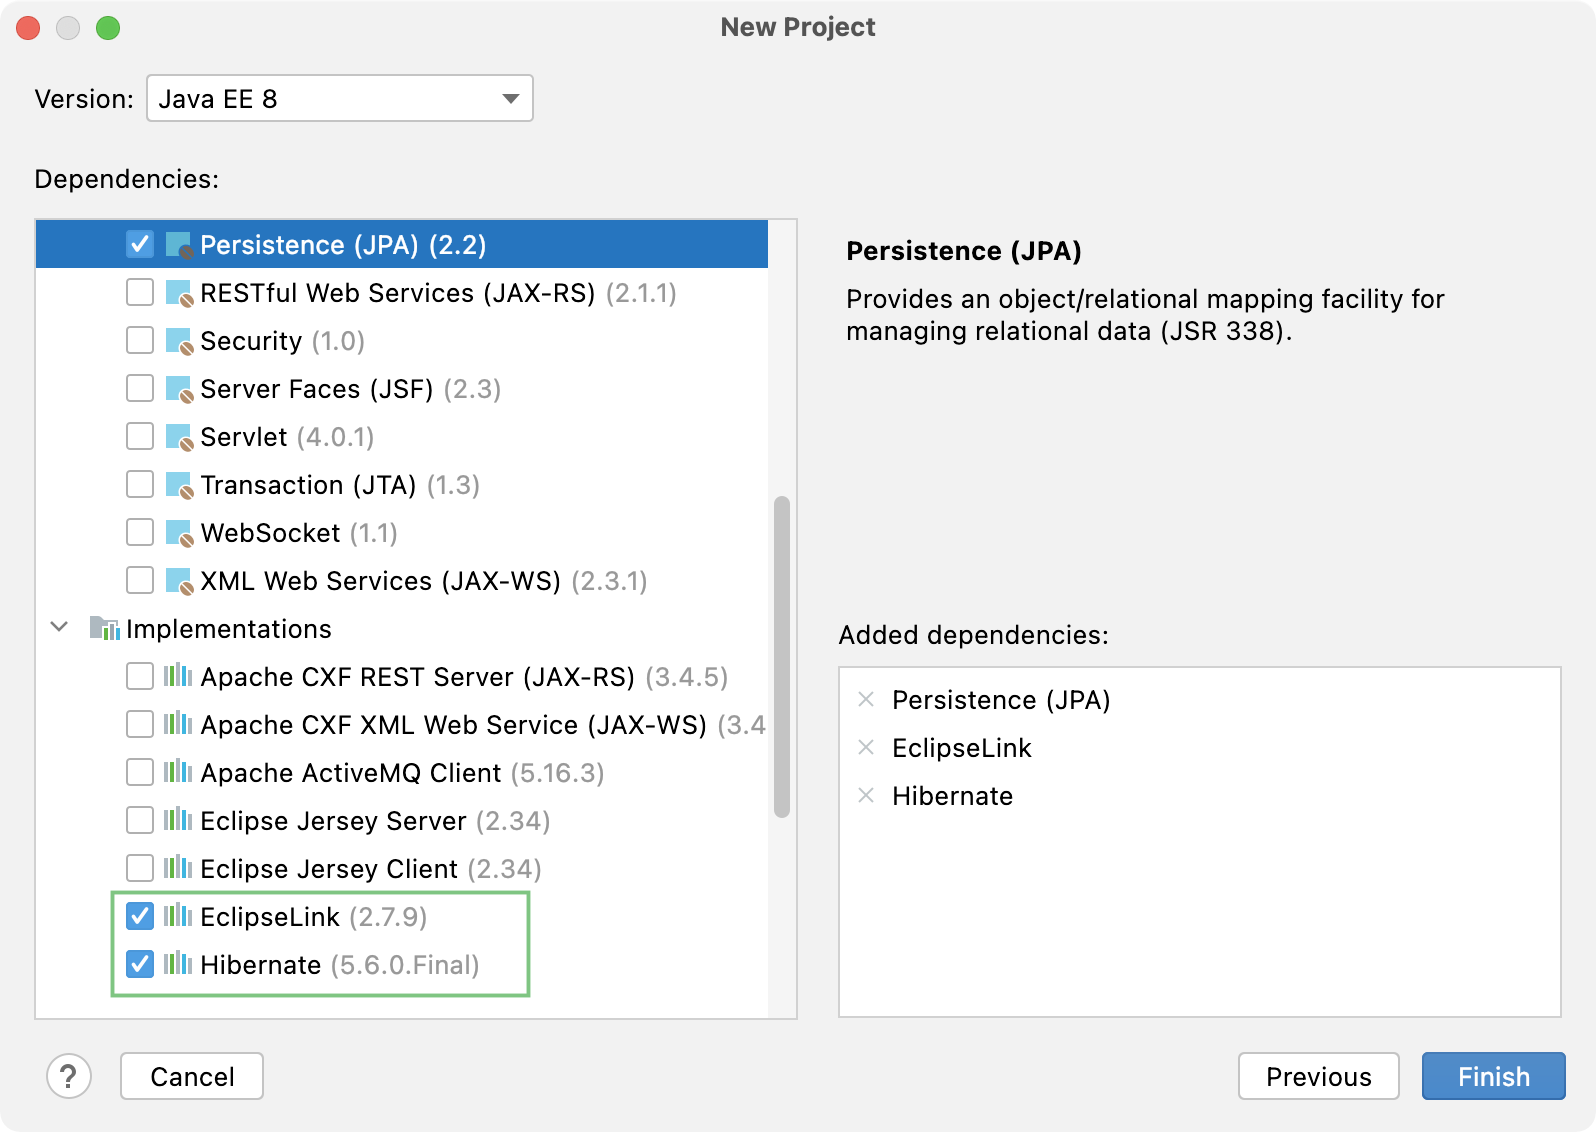Click the Cancel button
Viewport: 1596px width, 1132px height.
pos(192,1076)
